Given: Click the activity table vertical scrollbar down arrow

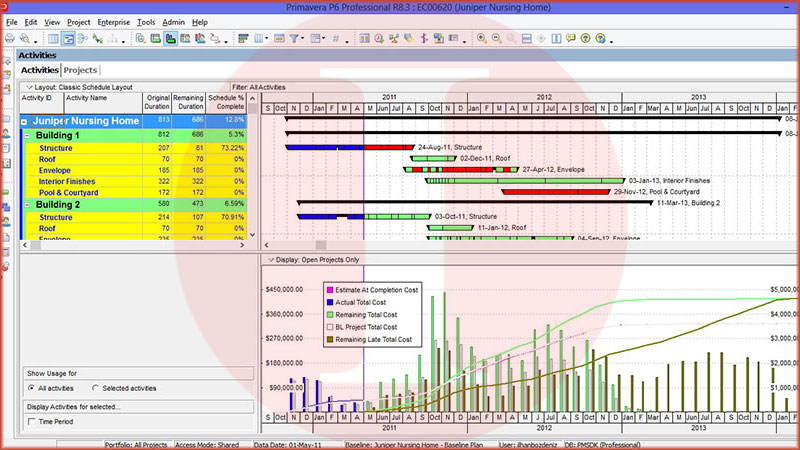Looking at the screenshot, I should pyautogui.click(x=252, y=235).
